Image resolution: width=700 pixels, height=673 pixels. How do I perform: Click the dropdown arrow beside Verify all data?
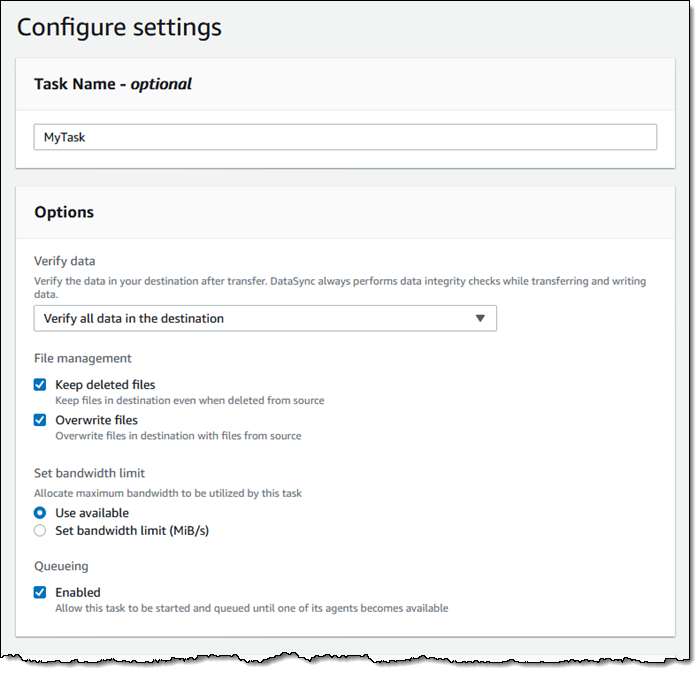coord(480,318)
